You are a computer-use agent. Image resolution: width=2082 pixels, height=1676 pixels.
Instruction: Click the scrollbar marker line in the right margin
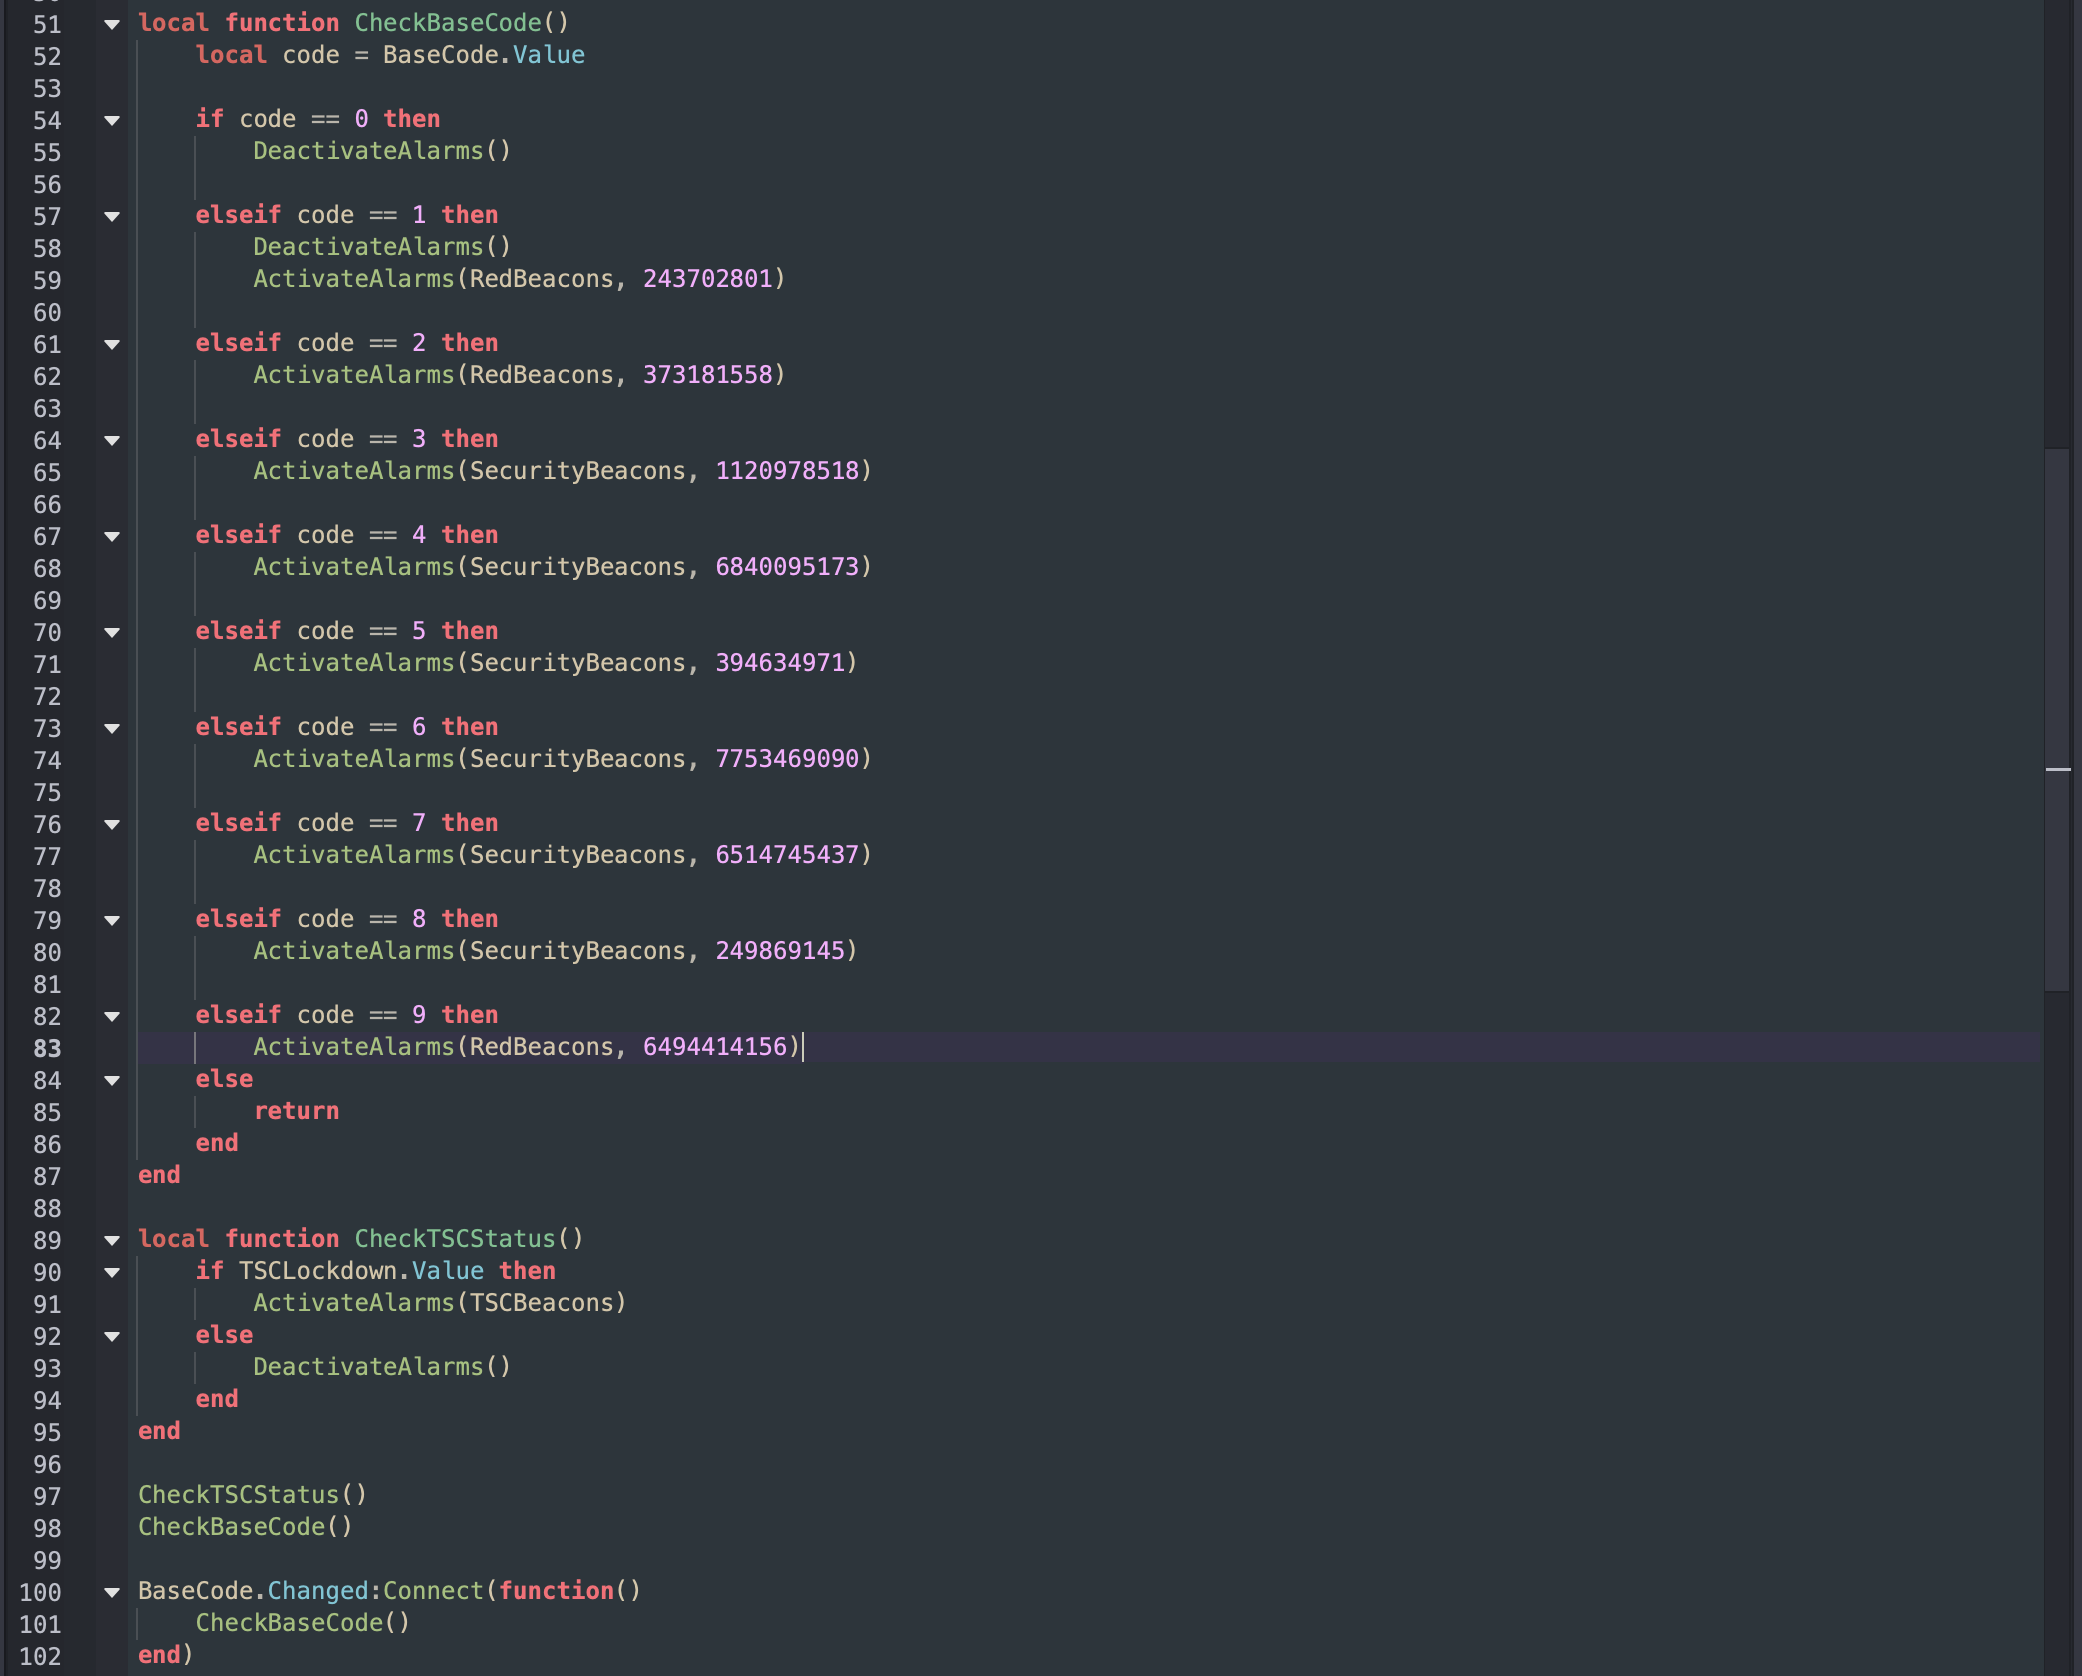2058,769
